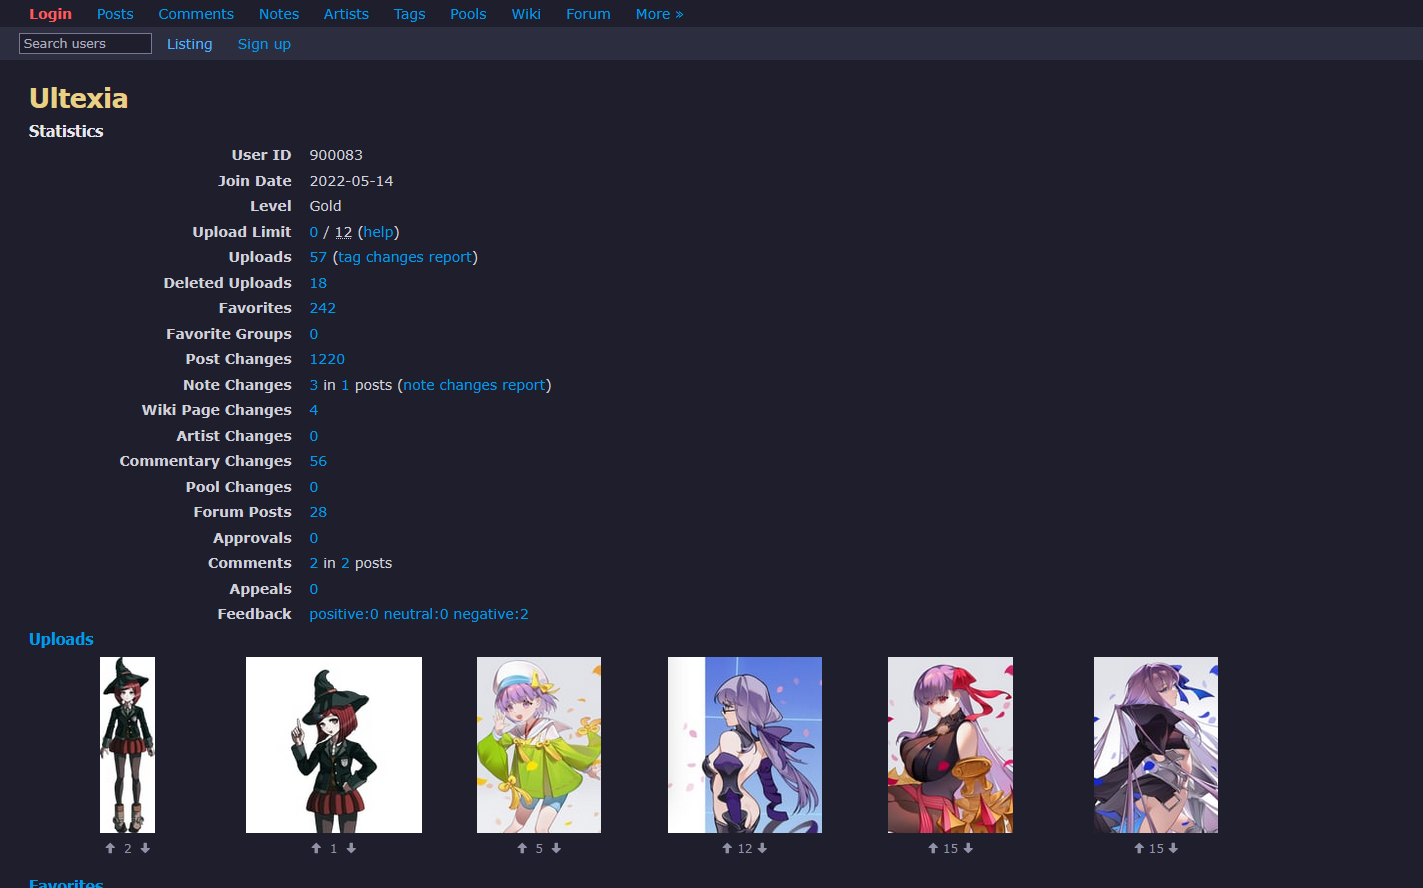Open the red-haired witch on white thumbnail

point(334,745)
